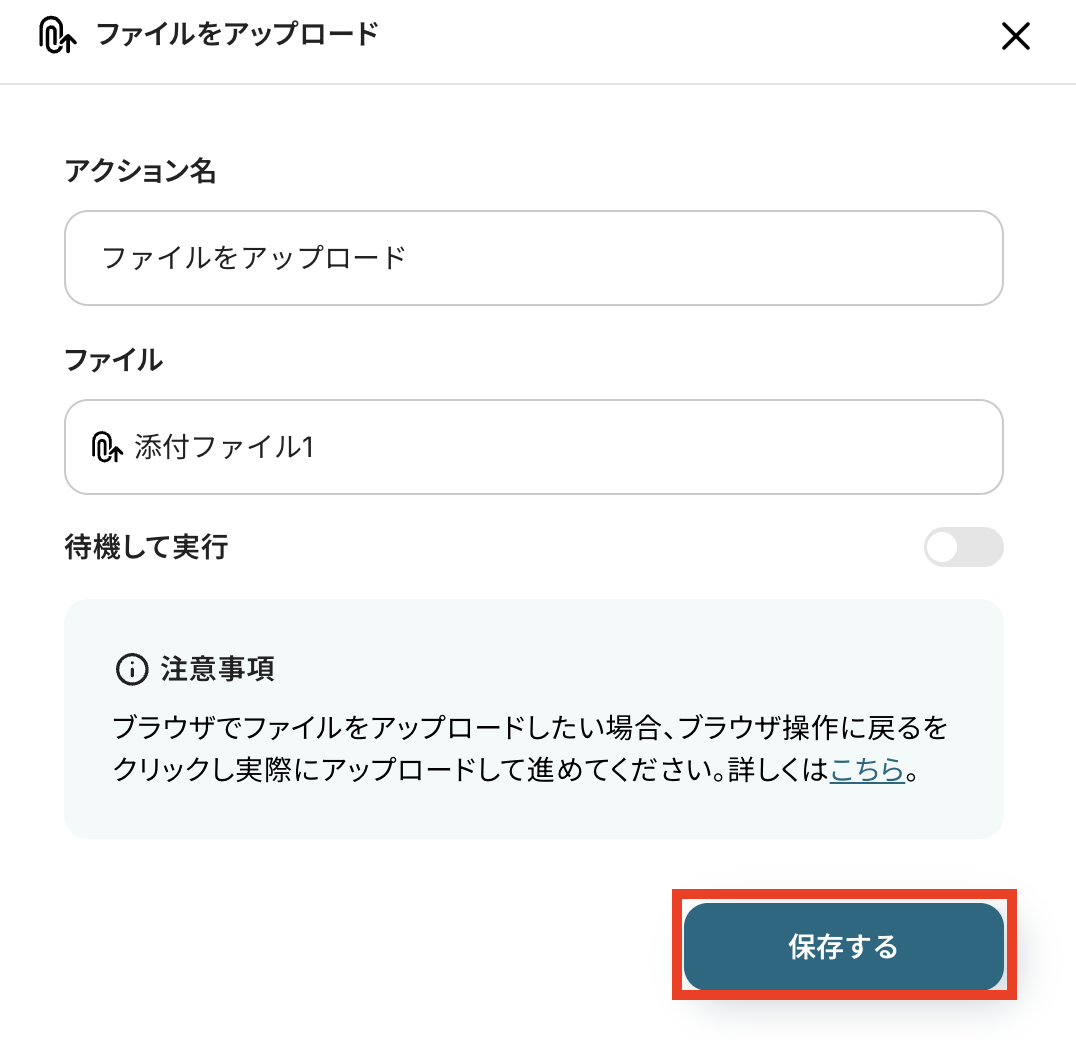Close the dialog with the X icon
Screen dimensions: 1076x1040
tap(1015, 37)
